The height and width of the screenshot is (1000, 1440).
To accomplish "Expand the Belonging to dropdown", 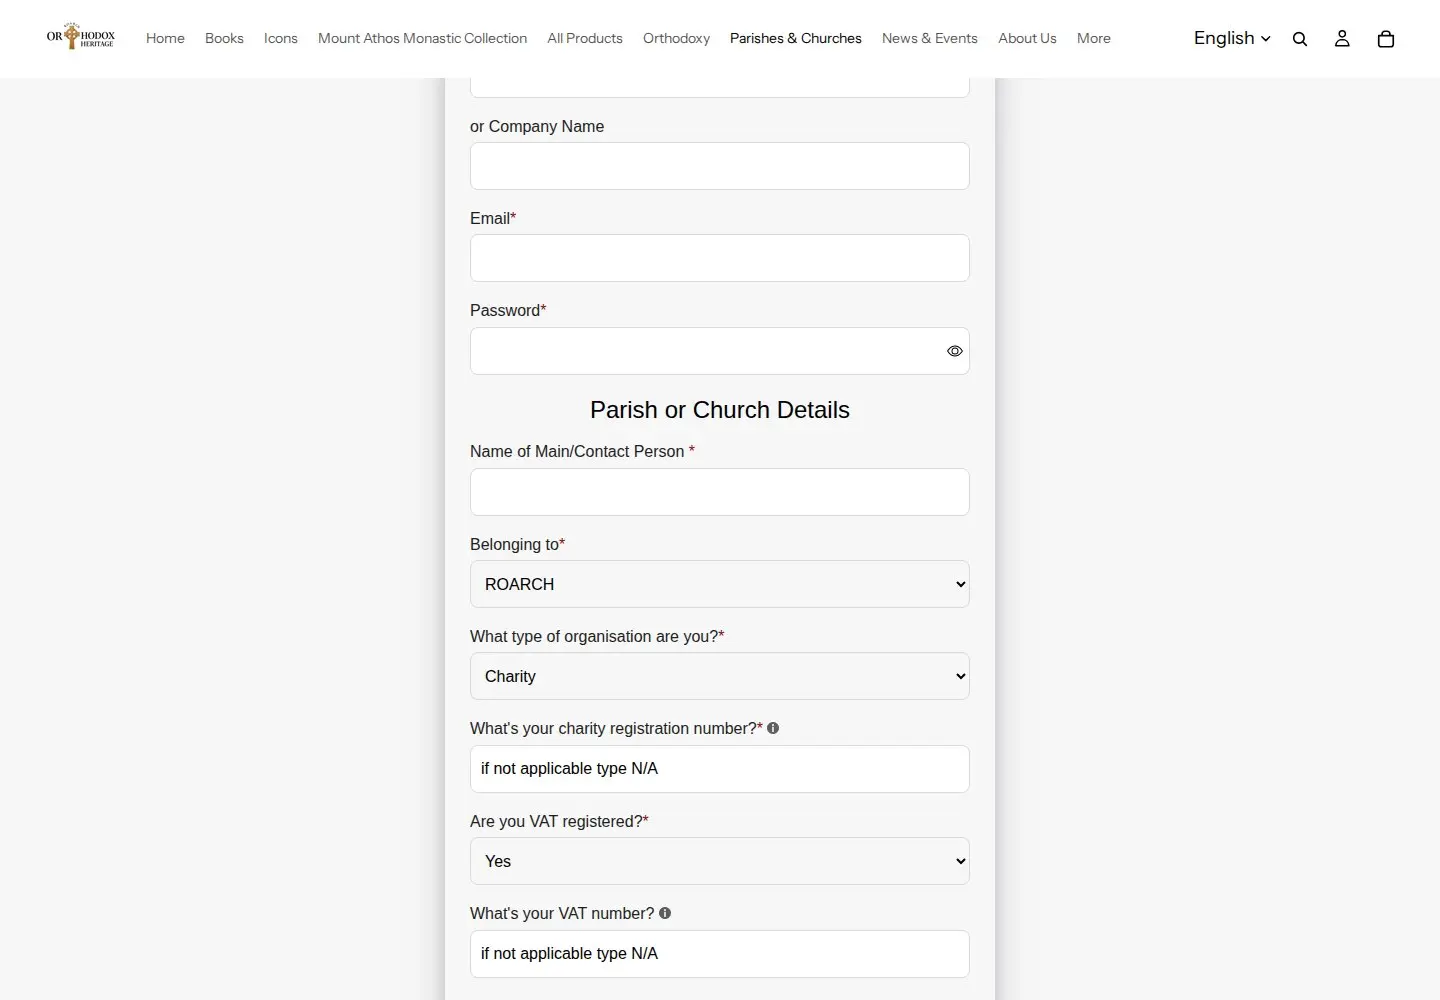I will tap(720, 584).
